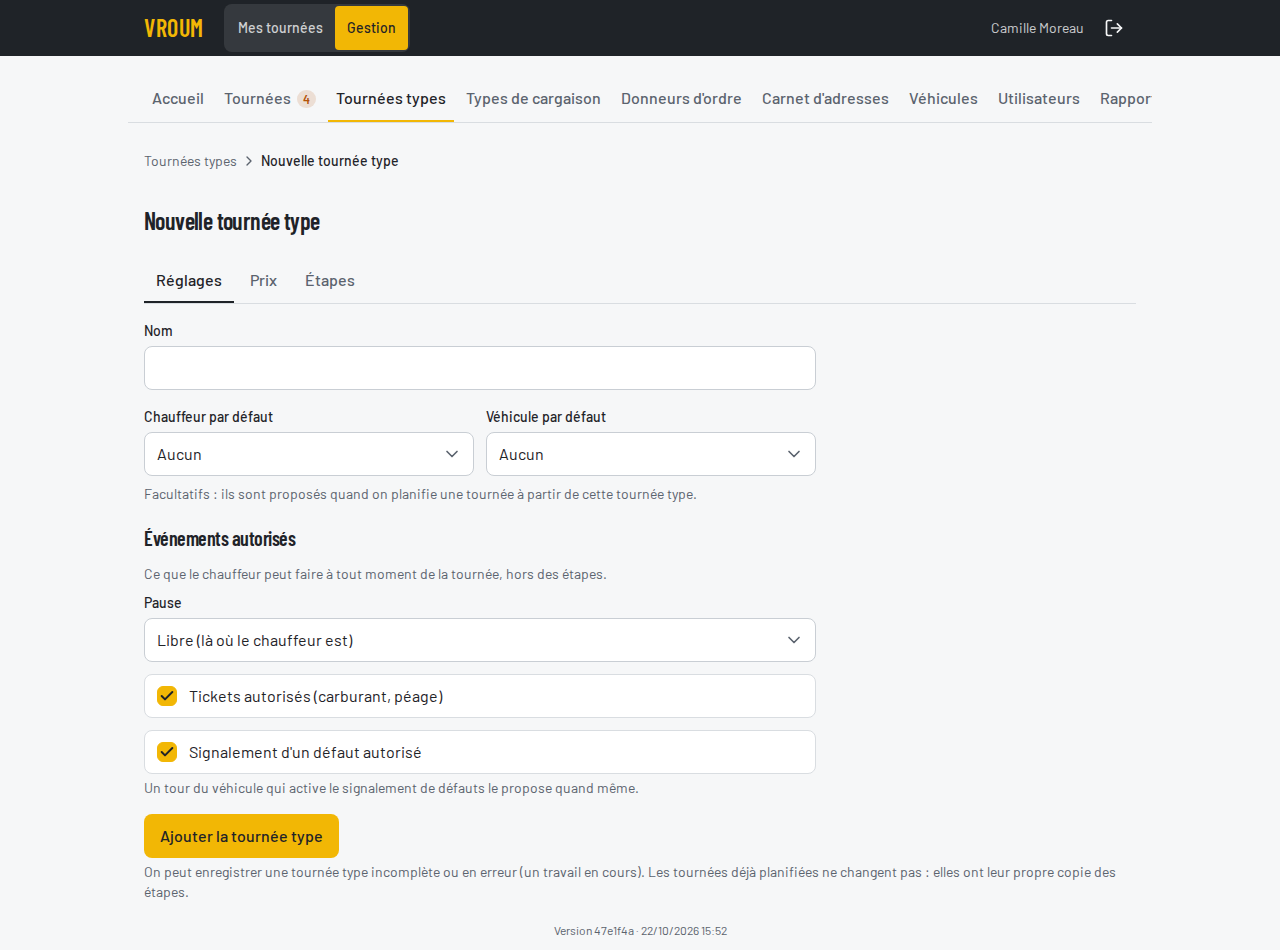The width and height of the screenshot is (1280, 950).
Task: Uncheck Tickets autorisés (carburant, péage)
Action: point(167,696)
